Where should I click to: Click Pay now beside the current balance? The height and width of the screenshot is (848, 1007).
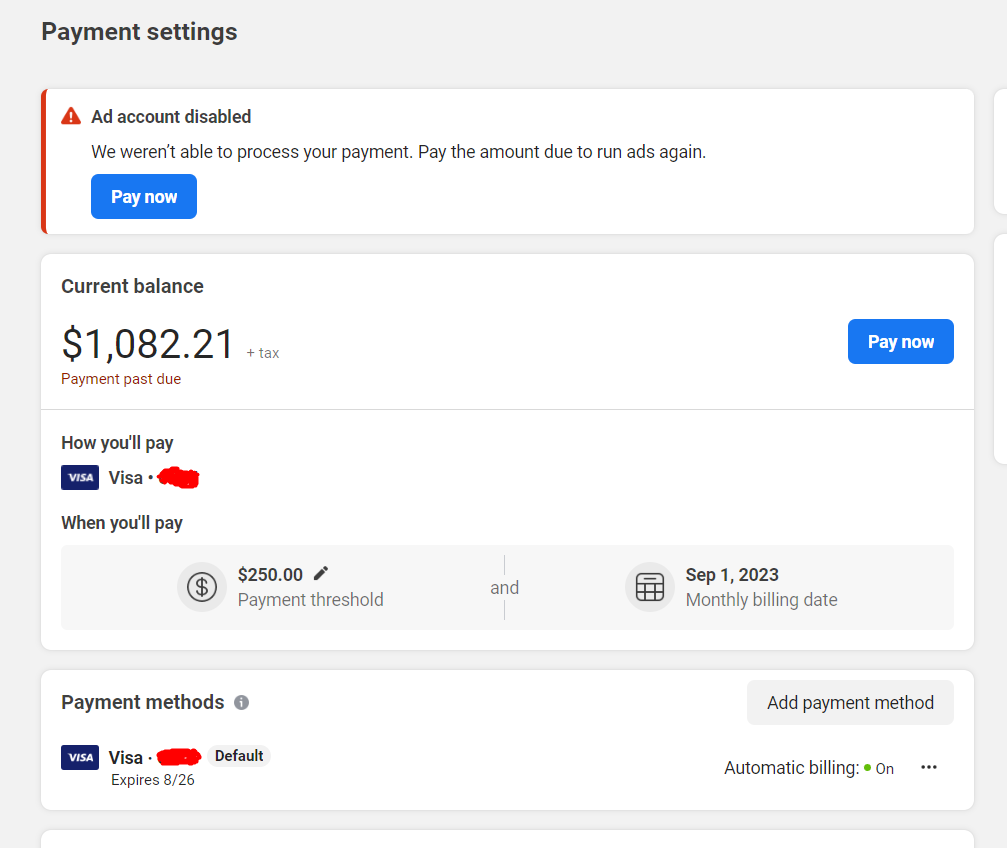coord(900,342)
